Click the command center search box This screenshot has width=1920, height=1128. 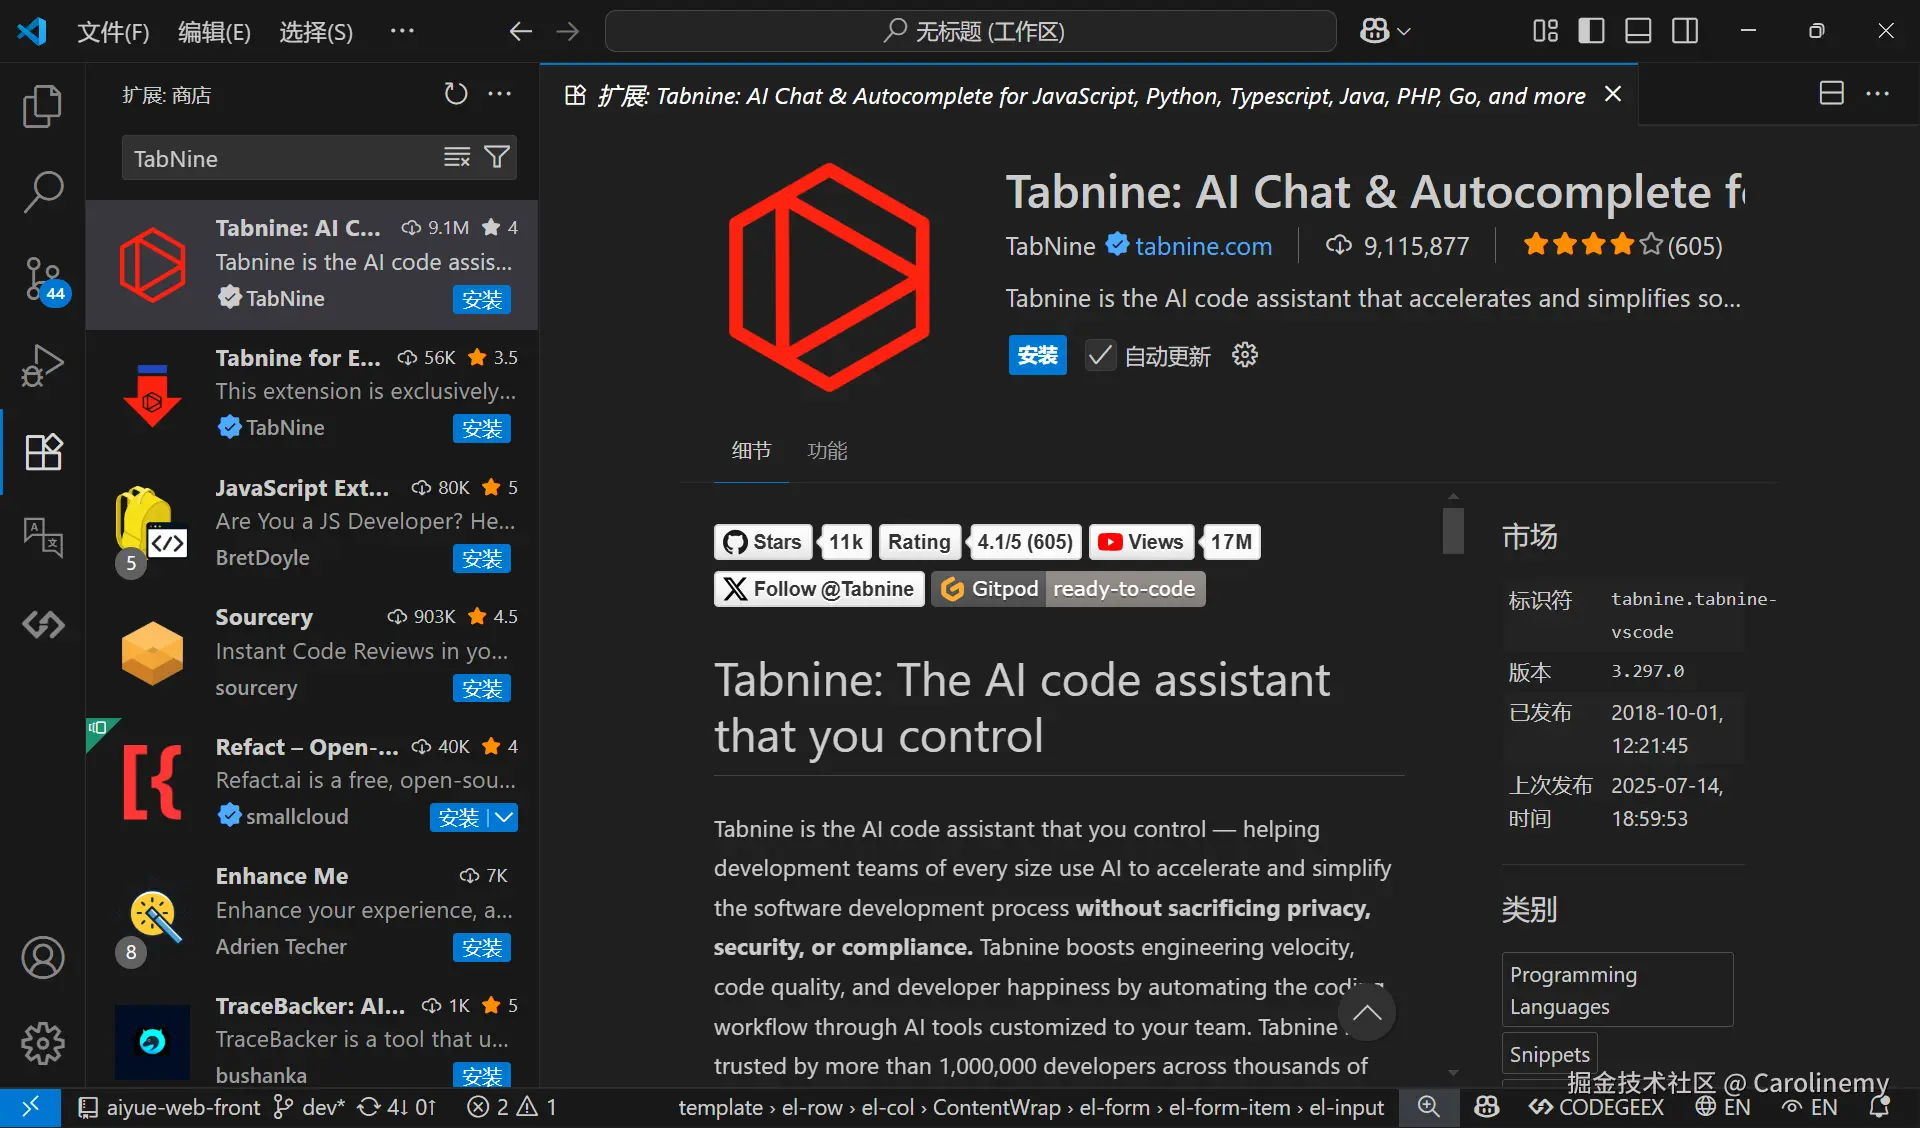click(970, 31)
